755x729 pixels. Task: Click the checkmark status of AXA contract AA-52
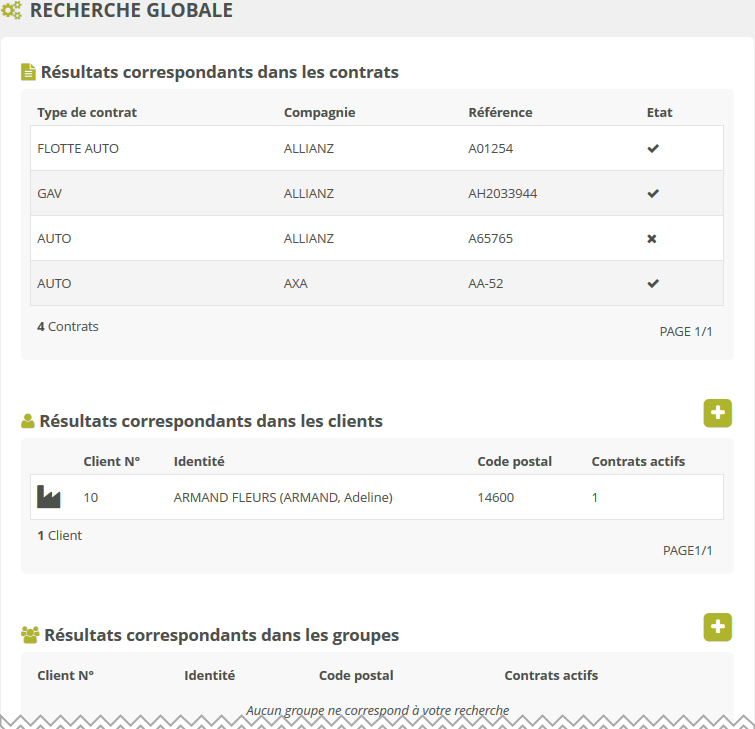tap(653, 283)
